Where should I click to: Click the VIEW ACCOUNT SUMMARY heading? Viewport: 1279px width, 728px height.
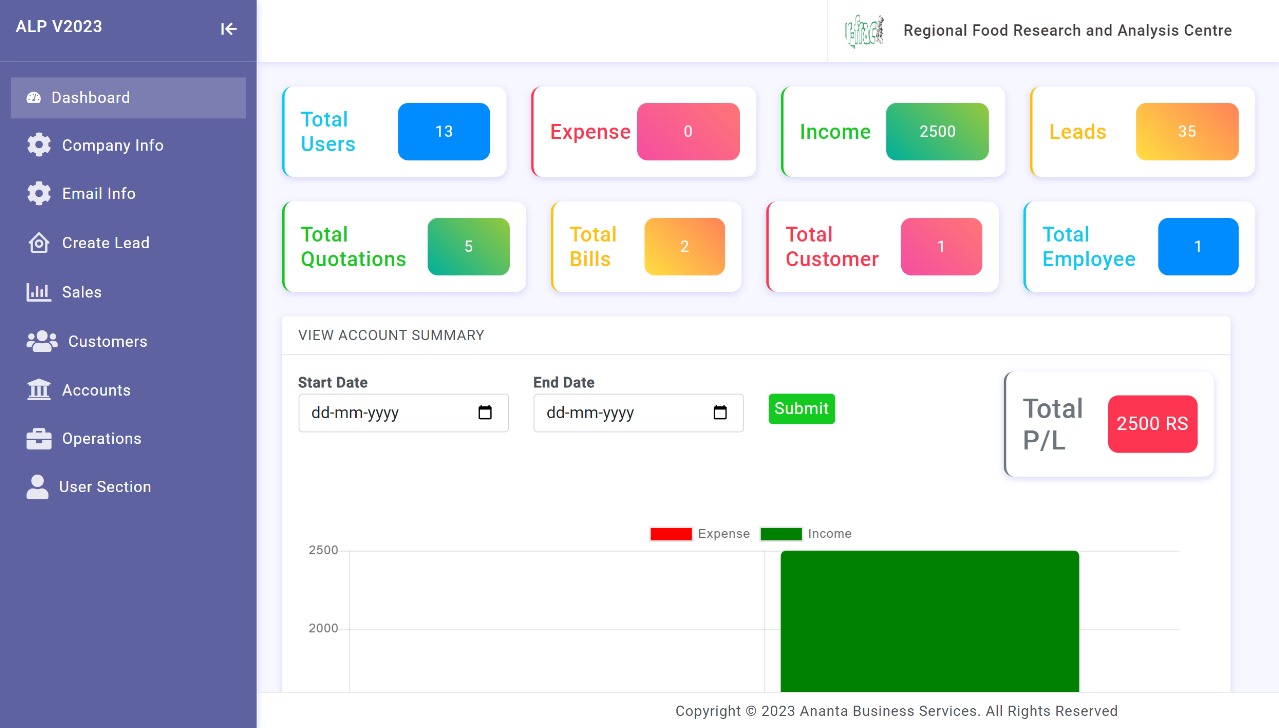point(391,336)
